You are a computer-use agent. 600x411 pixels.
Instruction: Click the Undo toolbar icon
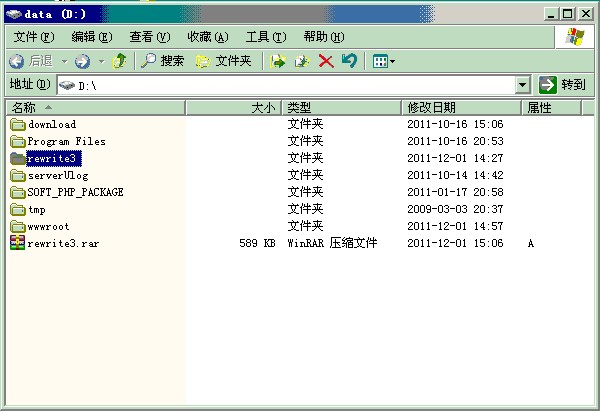click(349, 61)
